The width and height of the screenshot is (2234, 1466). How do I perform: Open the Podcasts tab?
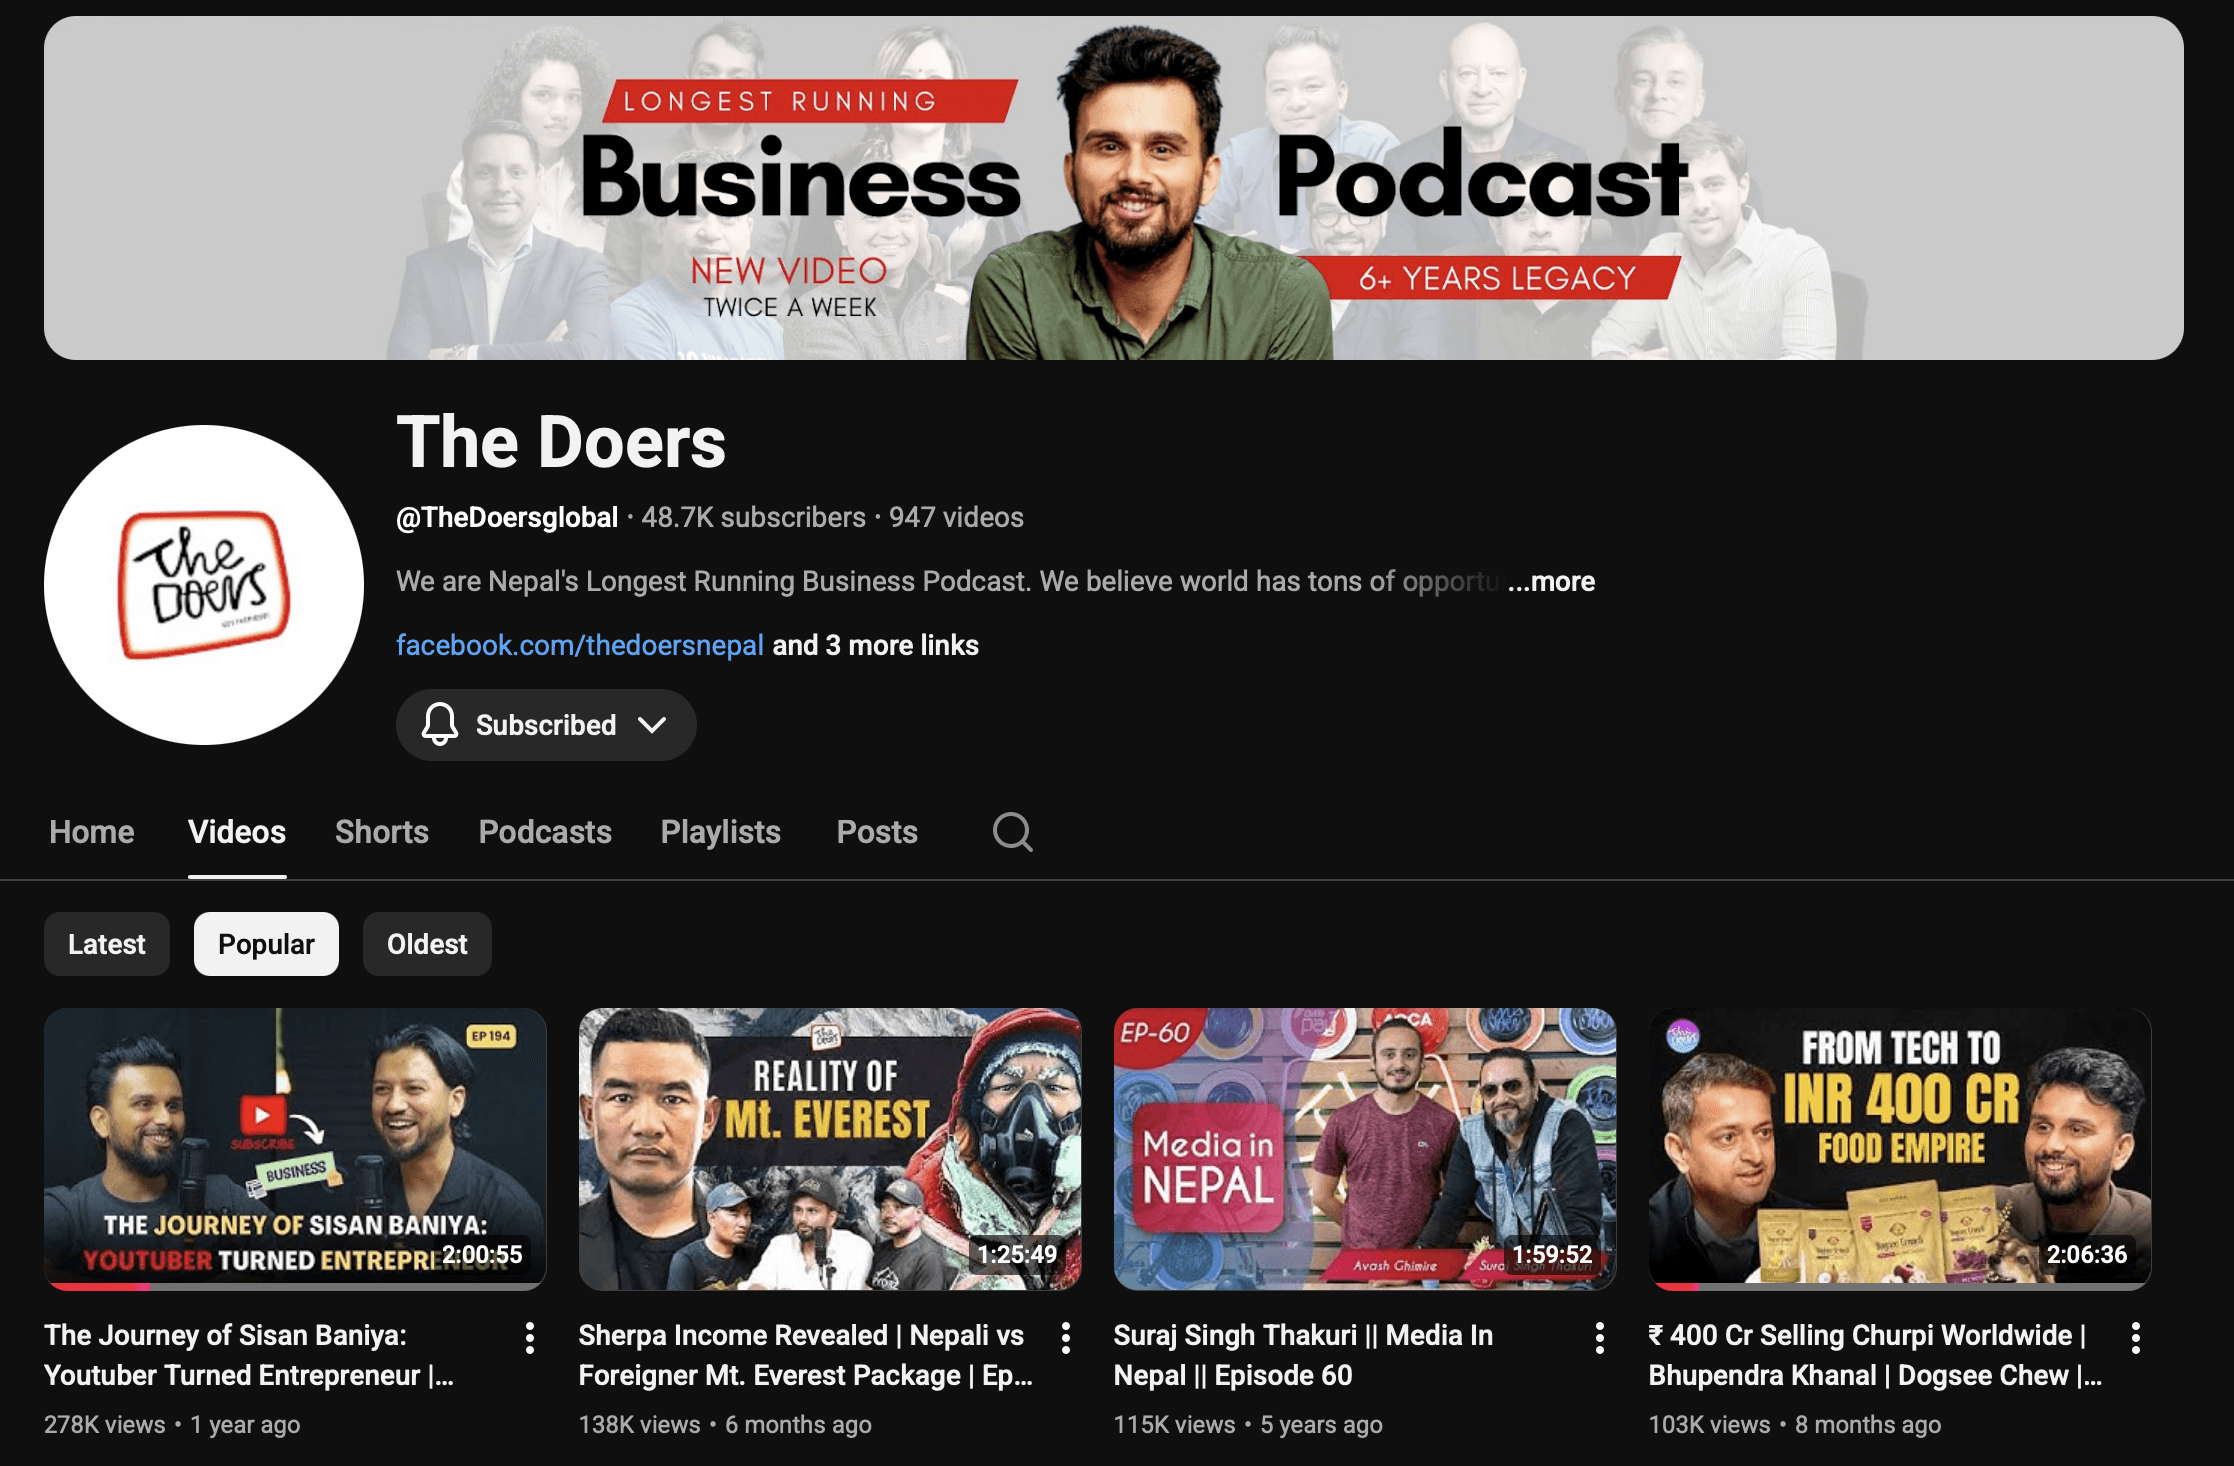click(545, 832)
